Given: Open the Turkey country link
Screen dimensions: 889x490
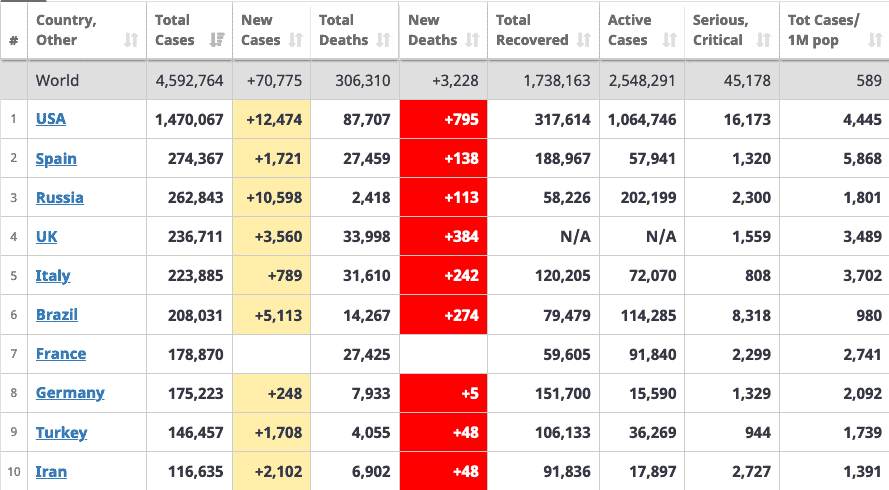Looking at the screenshot, I should click(61, 433).
